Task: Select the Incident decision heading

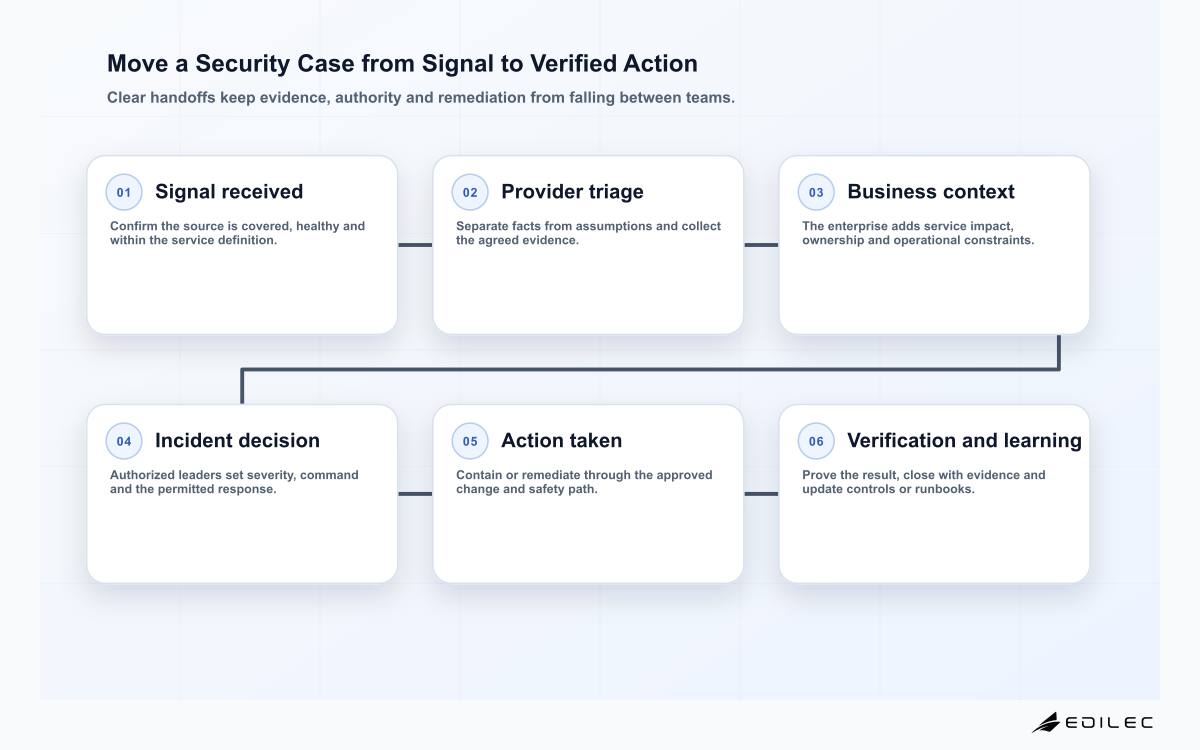Action: click(237, 441)
